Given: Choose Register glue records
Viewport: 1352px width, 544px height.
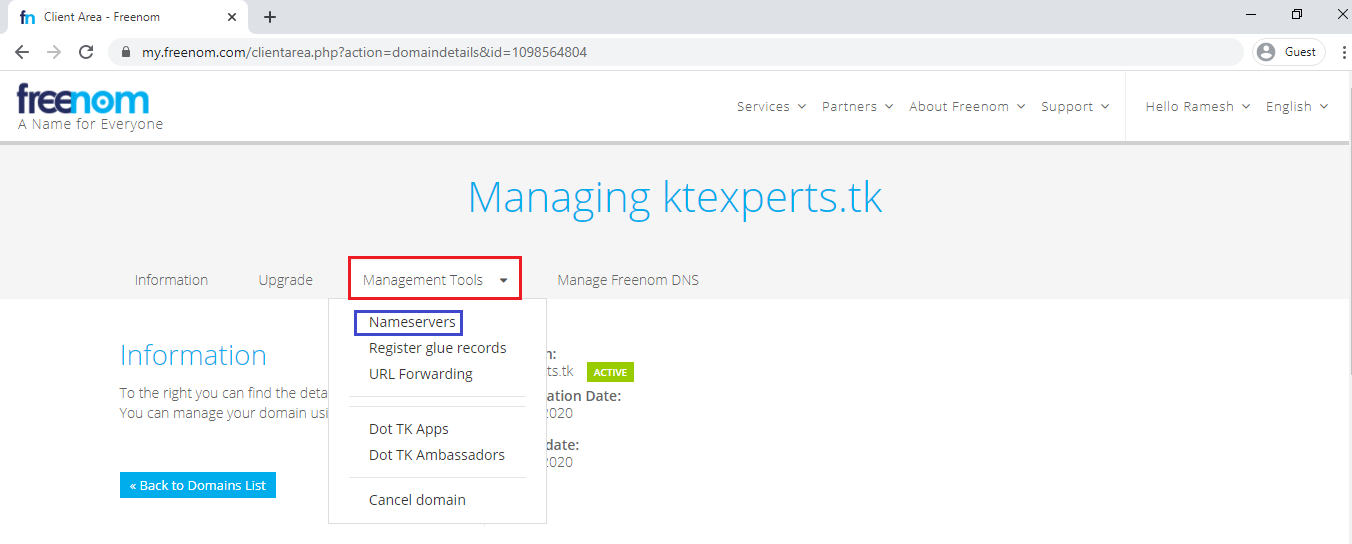Looking at the screenshot, I should coord(438,348).
